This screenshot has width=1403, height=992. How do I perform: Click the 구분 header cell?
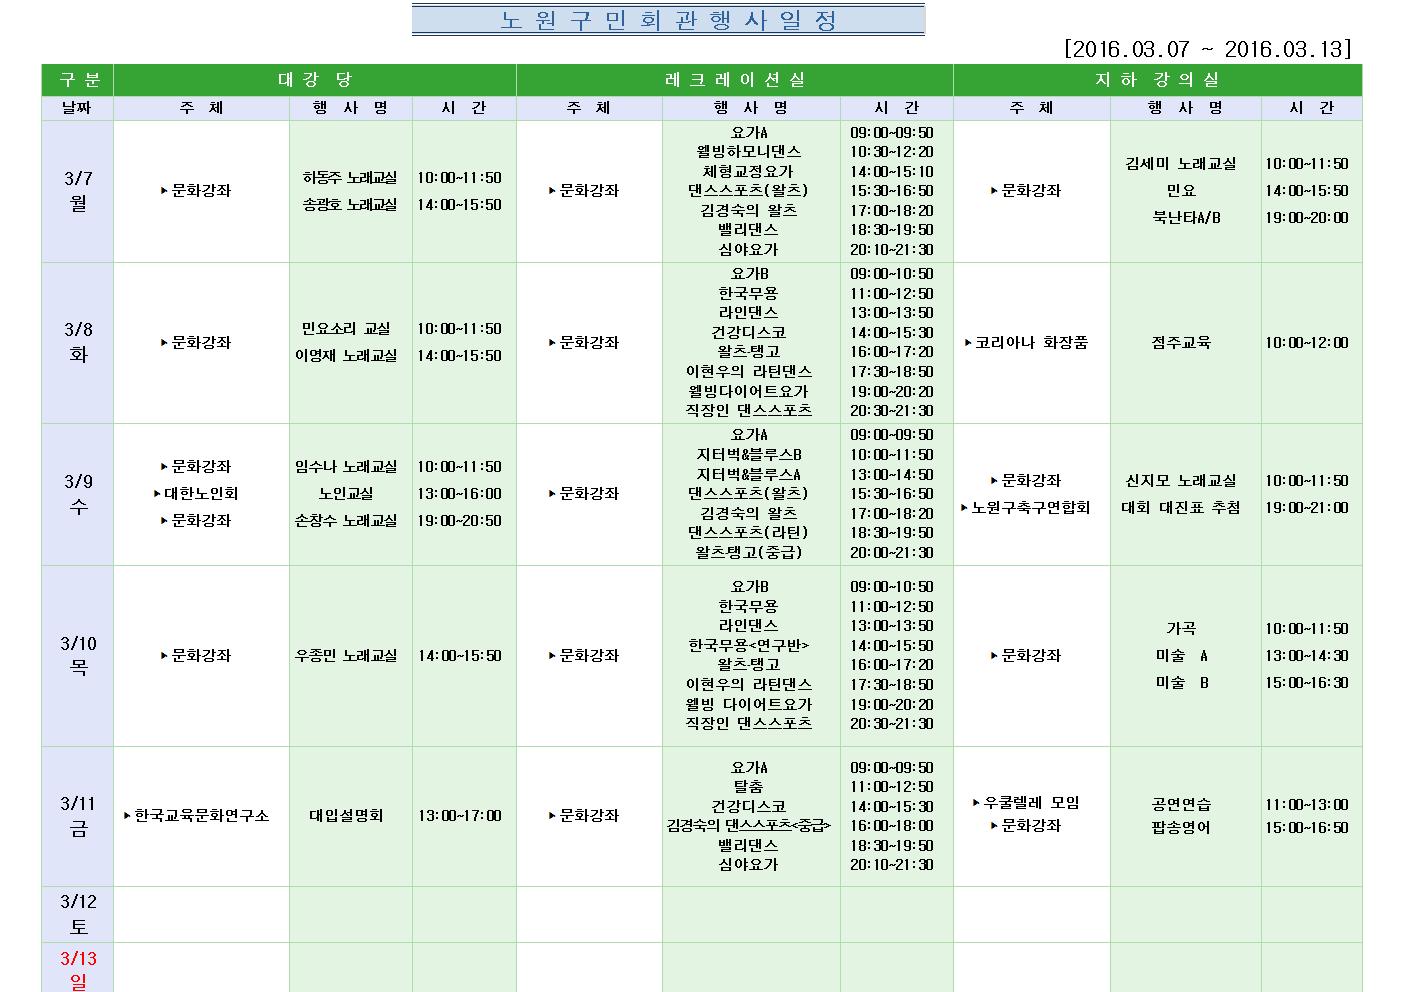pos(78,80)
